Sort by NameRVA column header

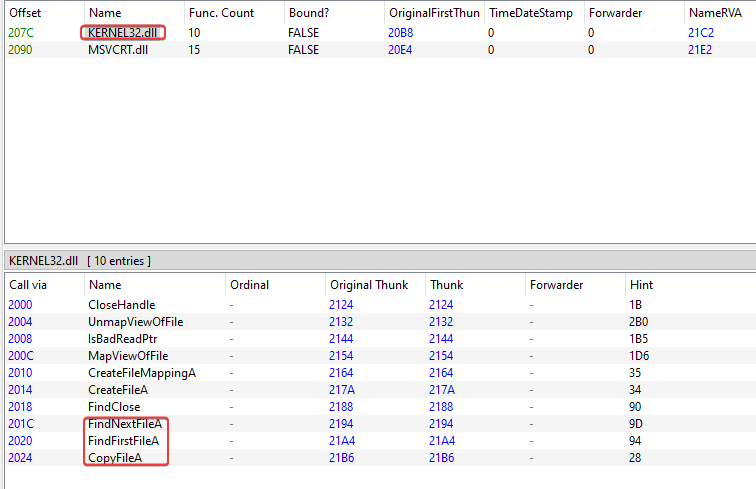[720, 13]
